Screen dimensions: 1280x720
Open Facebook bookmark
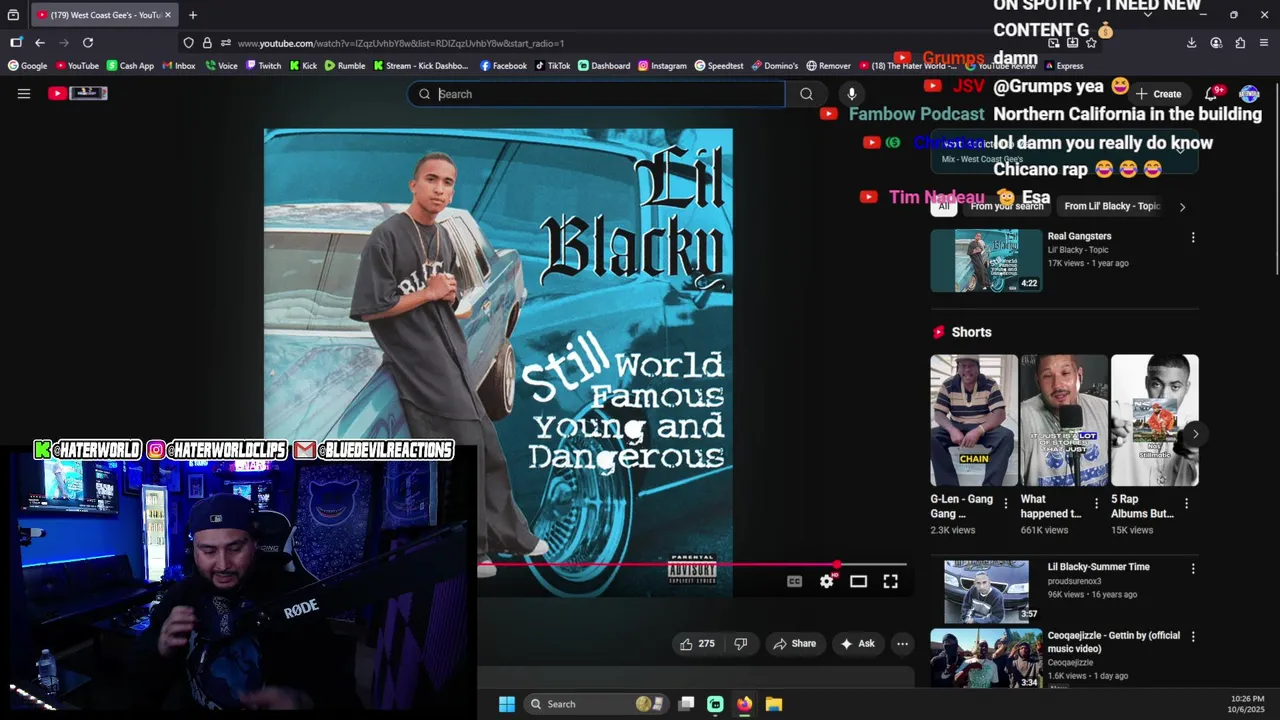(x=503, y=66)
